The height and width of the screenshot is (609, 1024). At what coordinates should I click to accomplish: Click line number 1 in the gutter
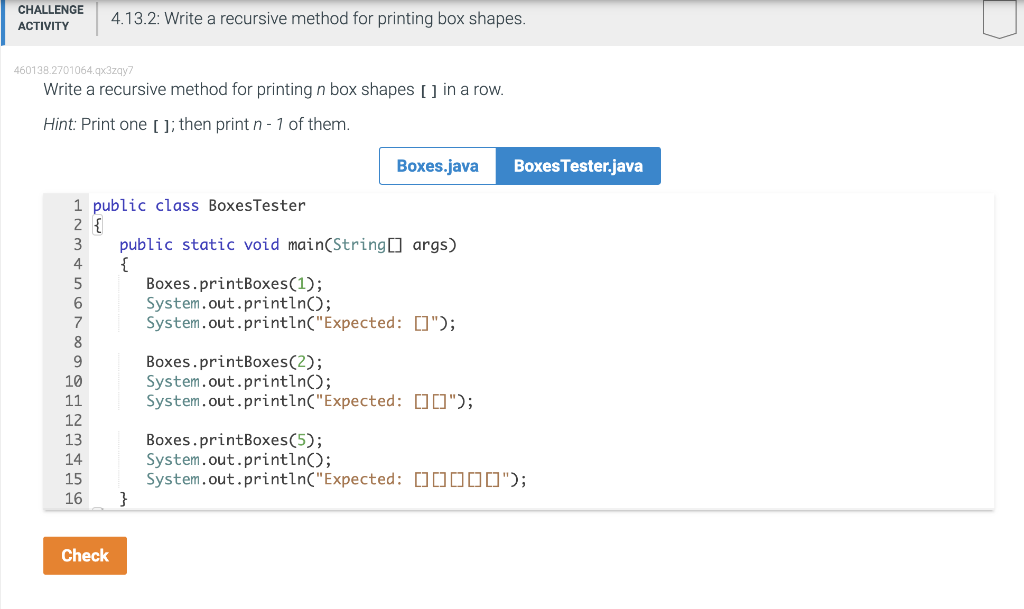[77, 205]
